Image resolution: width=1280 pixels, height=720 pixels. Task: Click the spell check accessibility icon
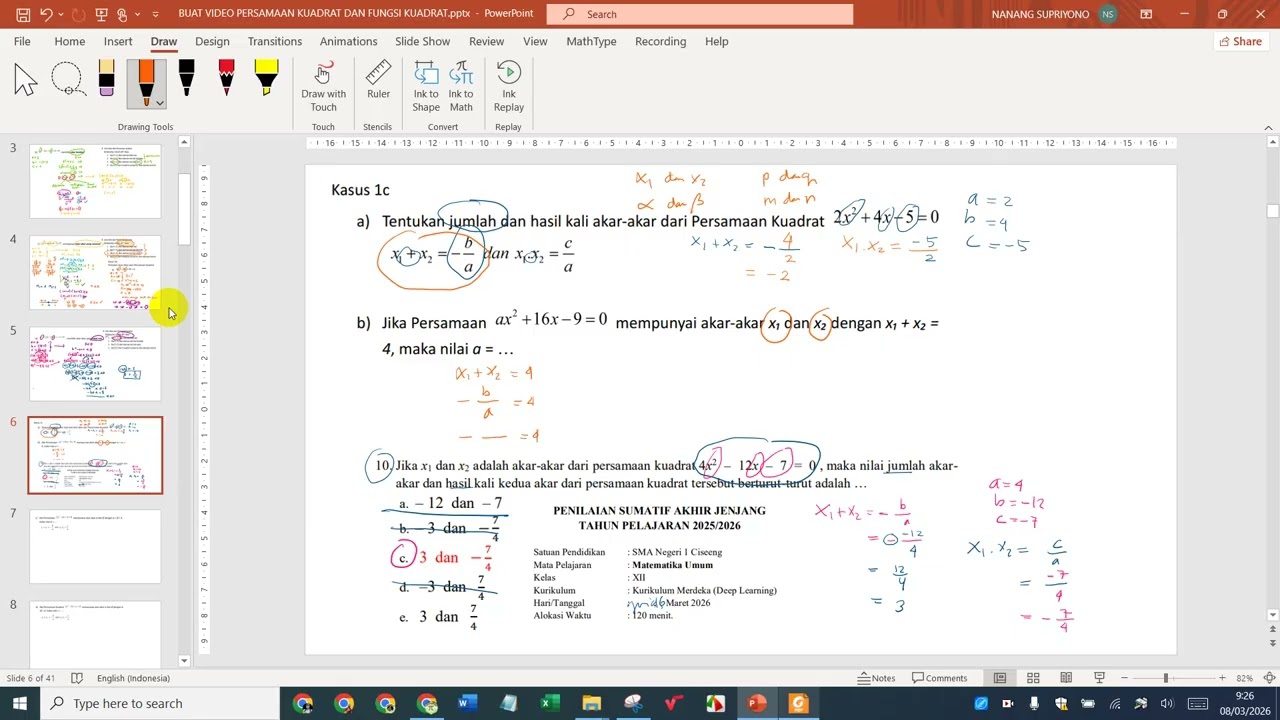(77, 678)
